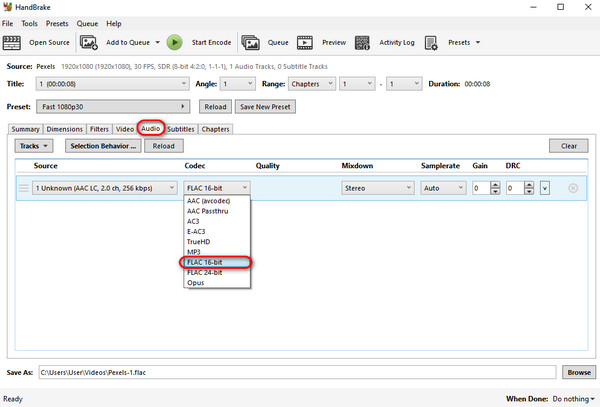Select AAC Passthru codec option
Viewport: 600px width, 407px height.
[217, 211]
